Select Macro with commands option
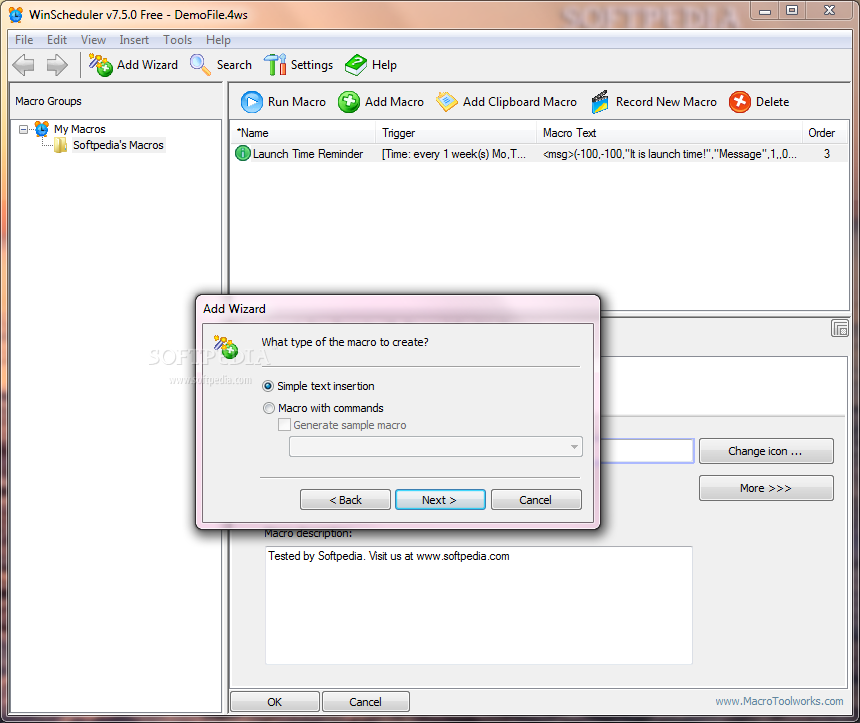The image size is (860, 723). [323, 408]
